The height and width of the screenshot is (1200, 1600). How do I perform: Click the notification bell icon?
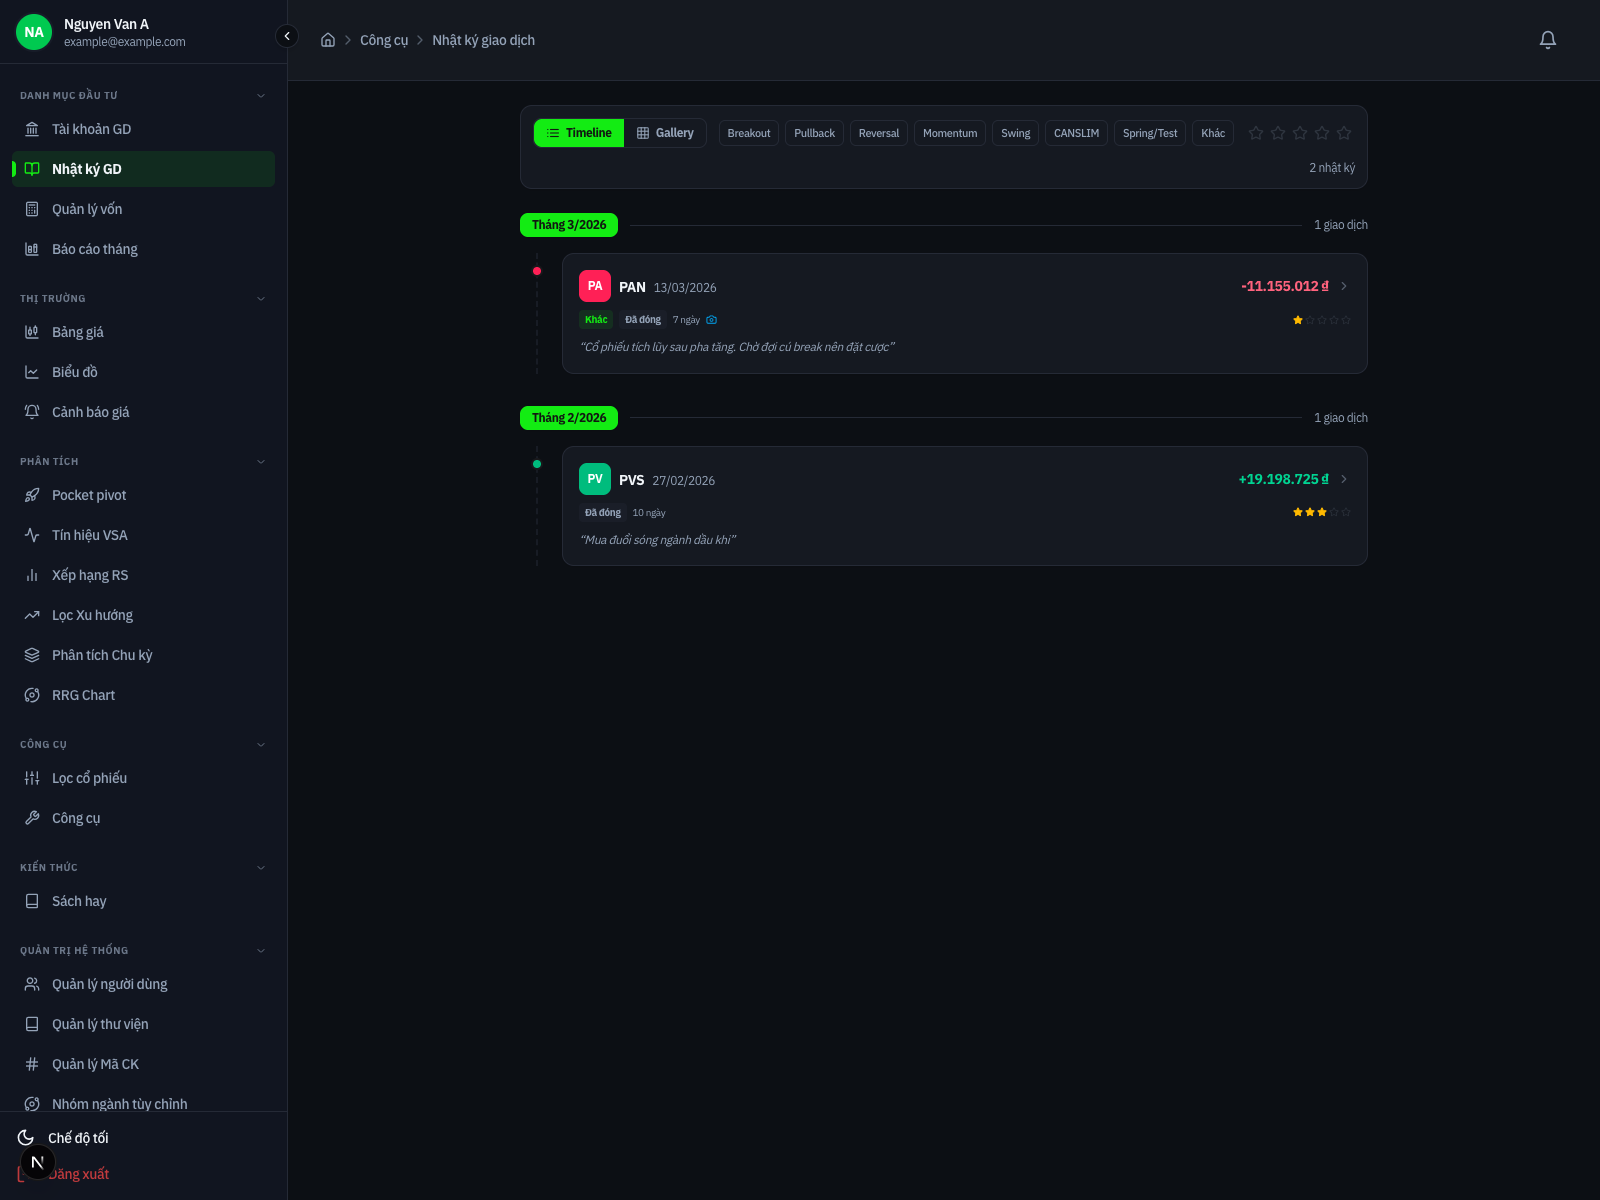tap(1547, 40)
